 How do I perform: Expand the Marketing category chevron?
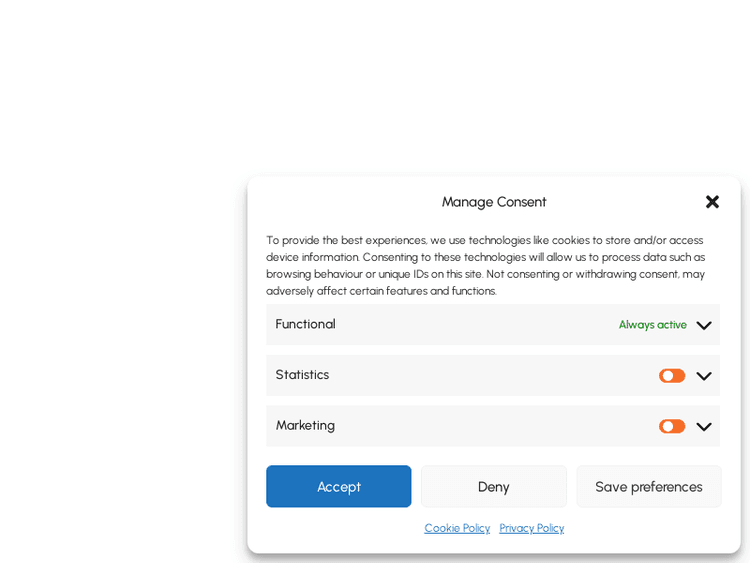click(704, 426)
